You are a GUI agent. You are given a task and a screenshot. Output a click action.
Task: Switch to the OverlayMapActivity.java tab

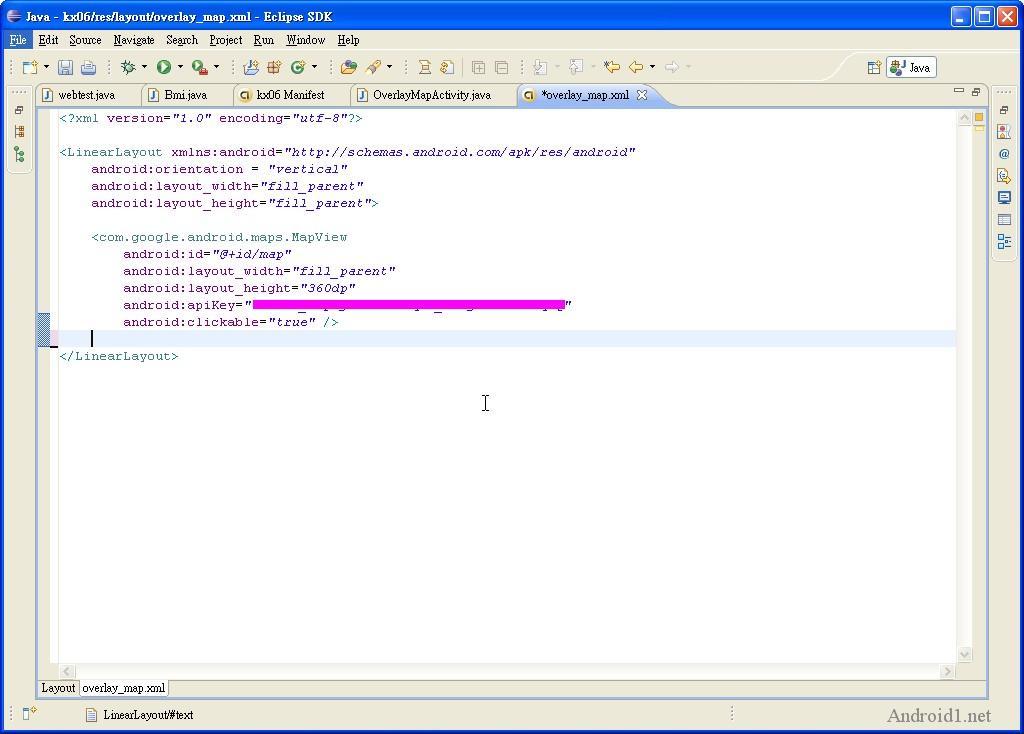[x=432, y=95]
